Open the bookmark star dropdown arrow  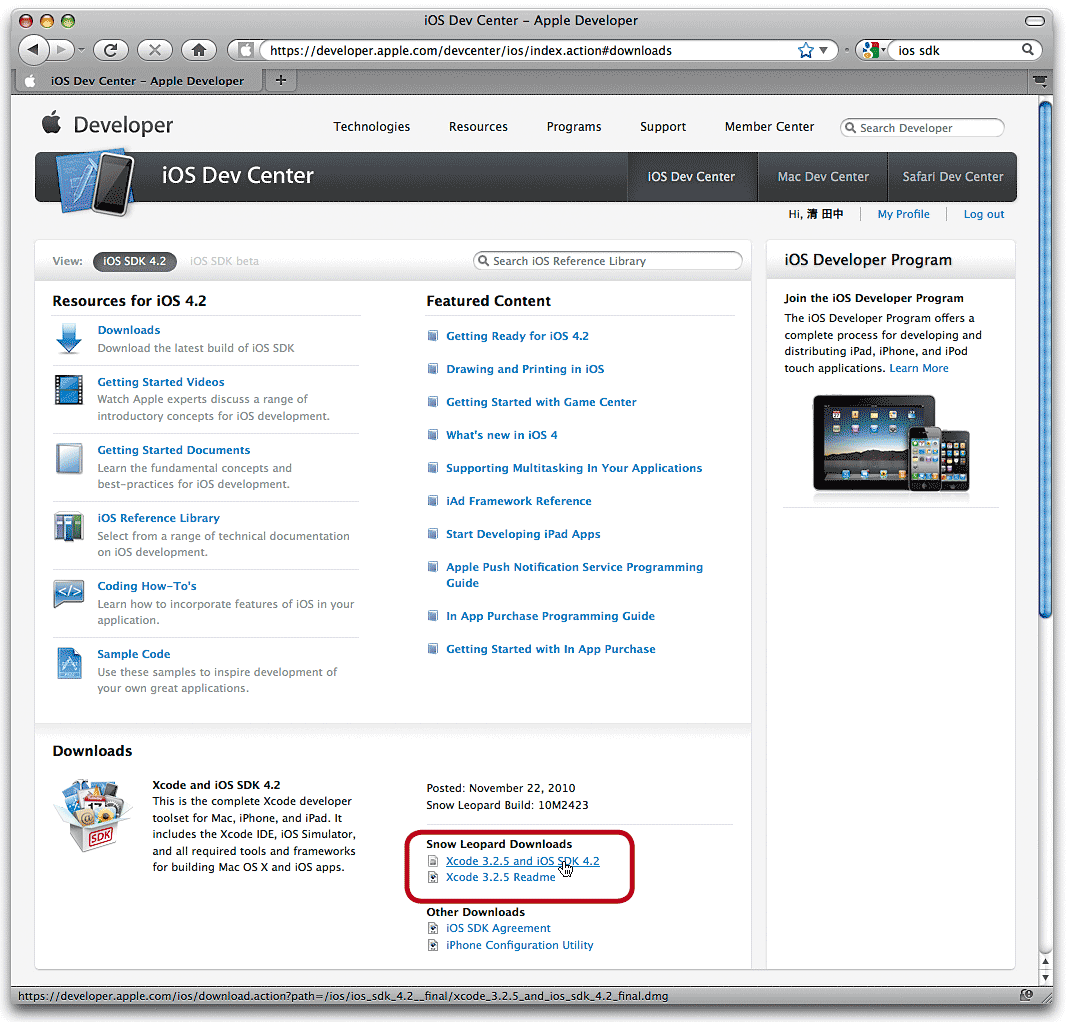tap(824, 50)
